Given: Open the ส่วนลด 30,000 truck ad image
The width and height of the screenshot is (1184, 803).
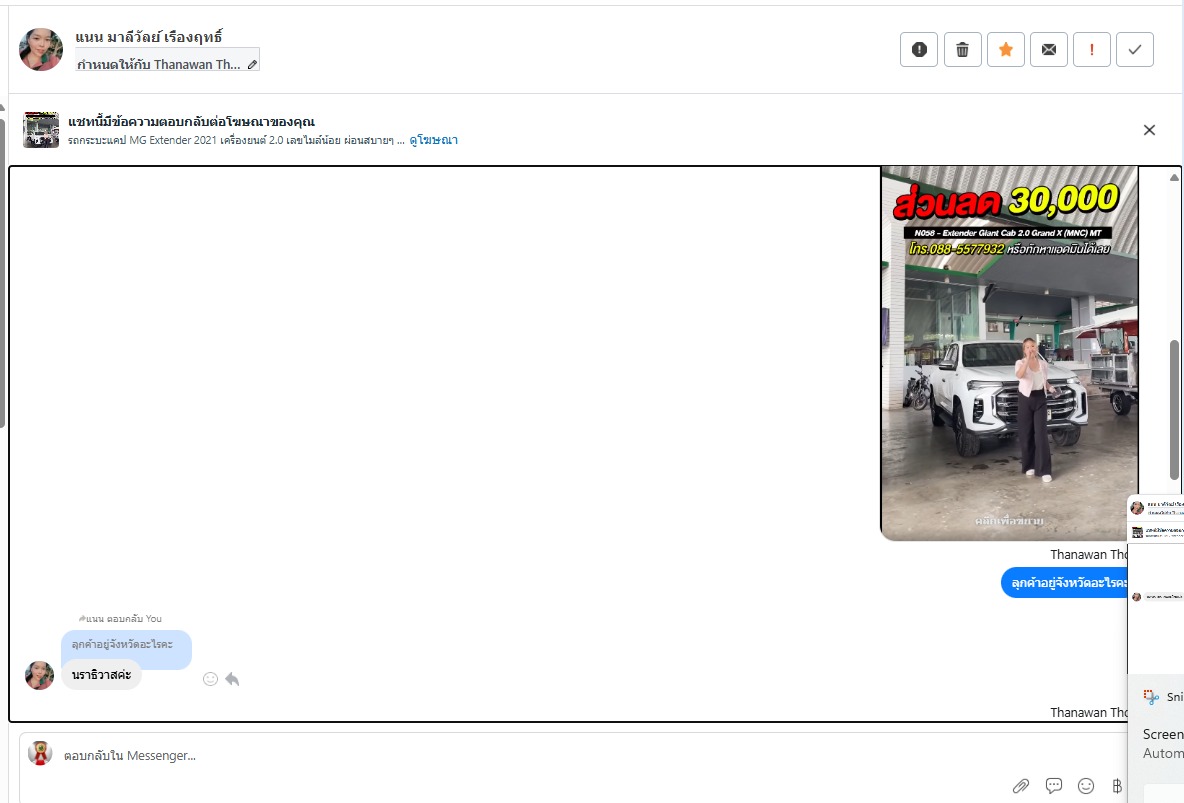Looking at the screenshot, I should click(x=1009, y=354).
